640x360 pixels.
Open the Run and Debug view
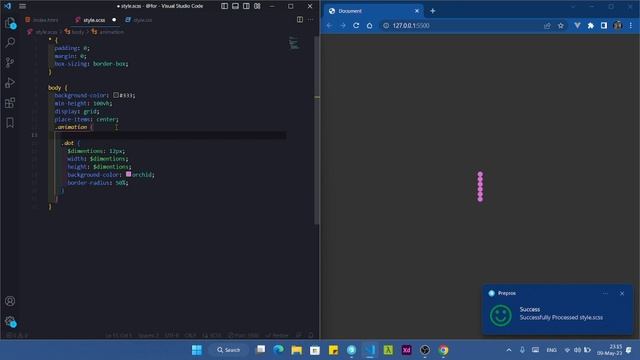[x=10, y=82]
